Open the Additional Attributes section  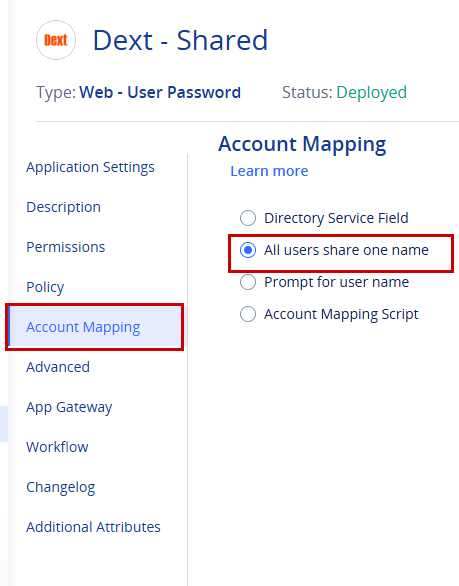[93, 527]
